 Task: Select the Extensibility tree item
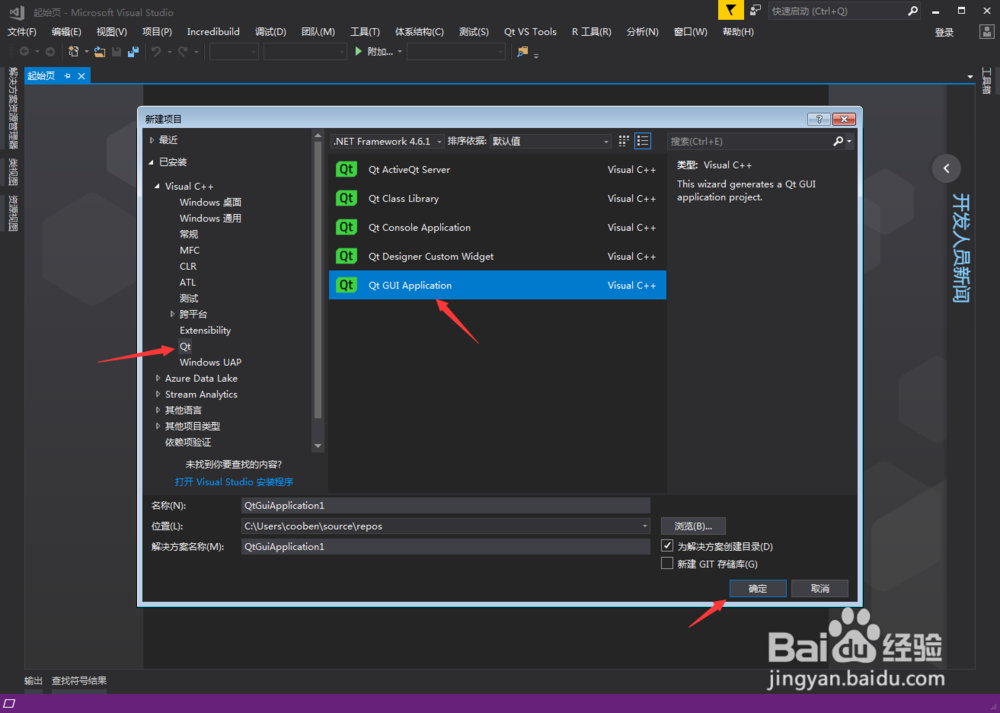pyautogui.click(x=205, y=330)
